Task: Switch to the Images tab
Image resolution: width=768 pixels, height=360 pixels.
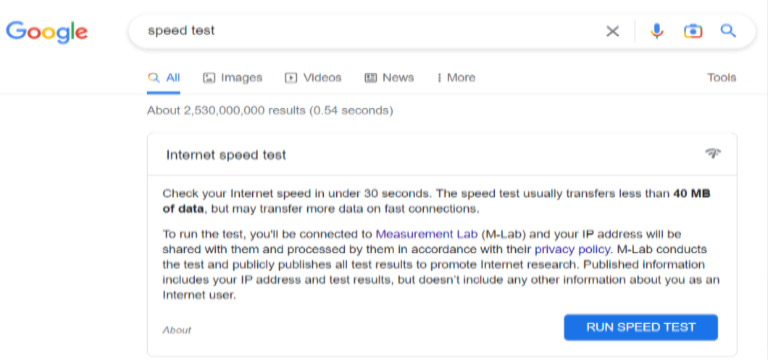Action: coord(233,77)
